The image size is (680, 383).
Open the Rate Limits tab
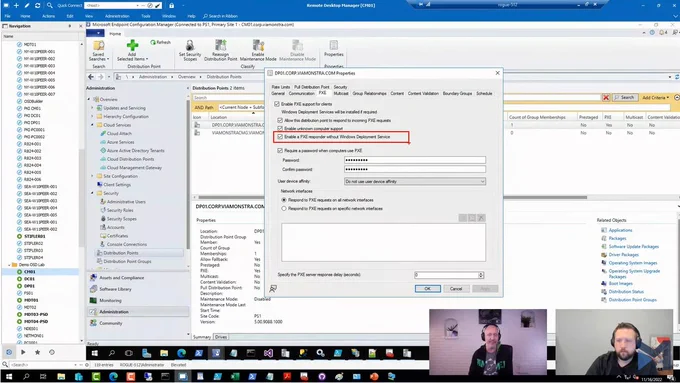281,87
